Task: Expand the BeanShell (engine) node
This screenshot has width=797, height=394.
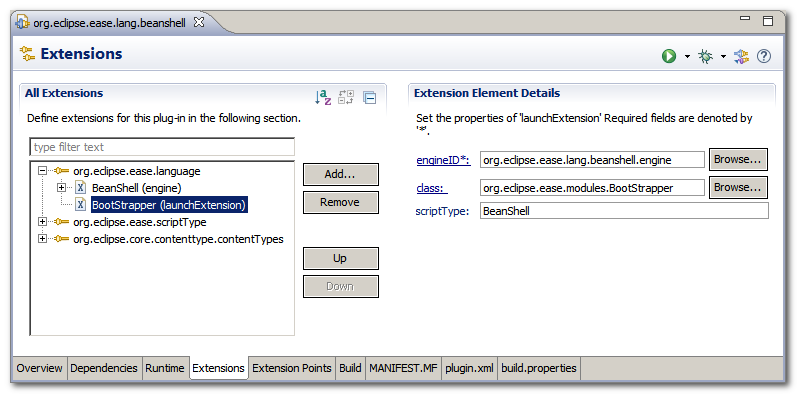Action: point(62,188)
